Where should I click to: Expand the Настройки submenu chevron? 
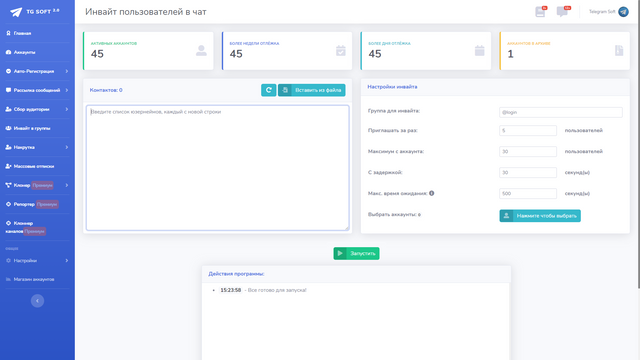(x=67, y=260)
